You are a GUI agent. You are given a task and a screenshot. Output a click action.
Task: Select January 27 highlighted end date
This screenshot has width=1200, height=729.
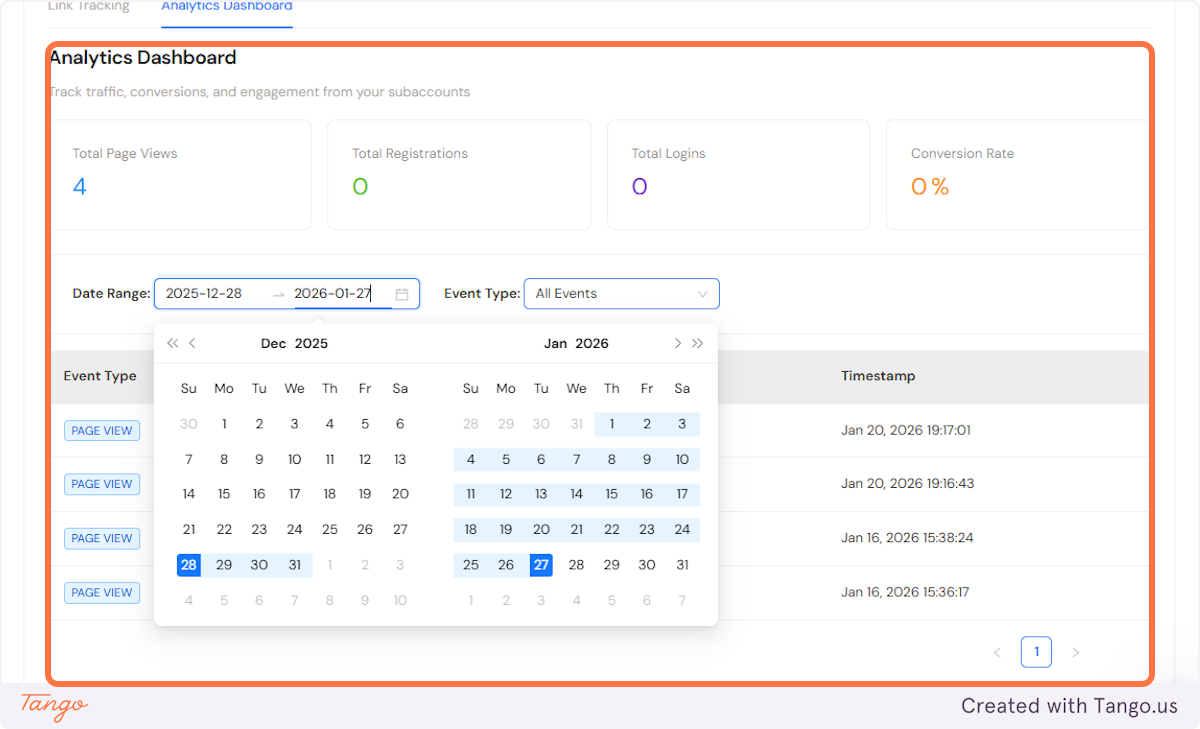(541, 565)
